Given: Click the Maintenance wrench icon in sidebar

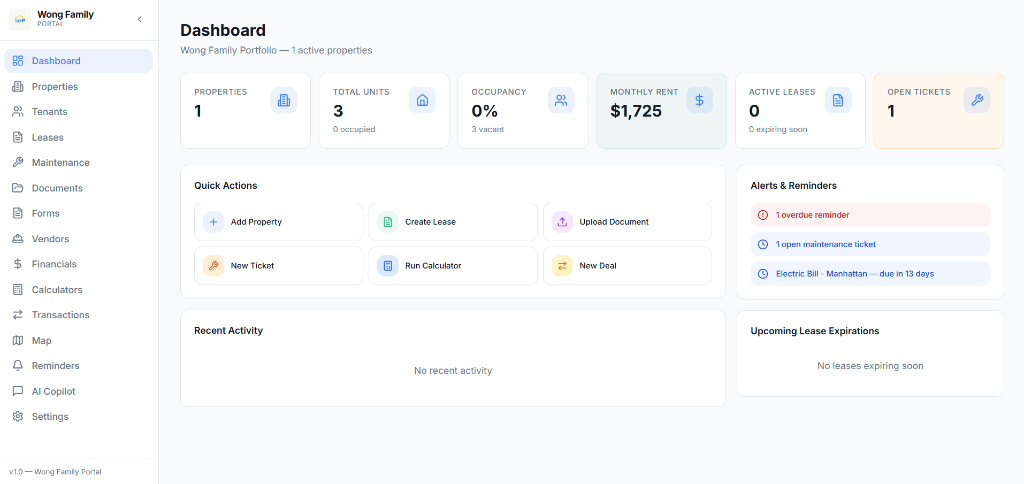Looking at the screenshot, I should click(x=18, y=163).
